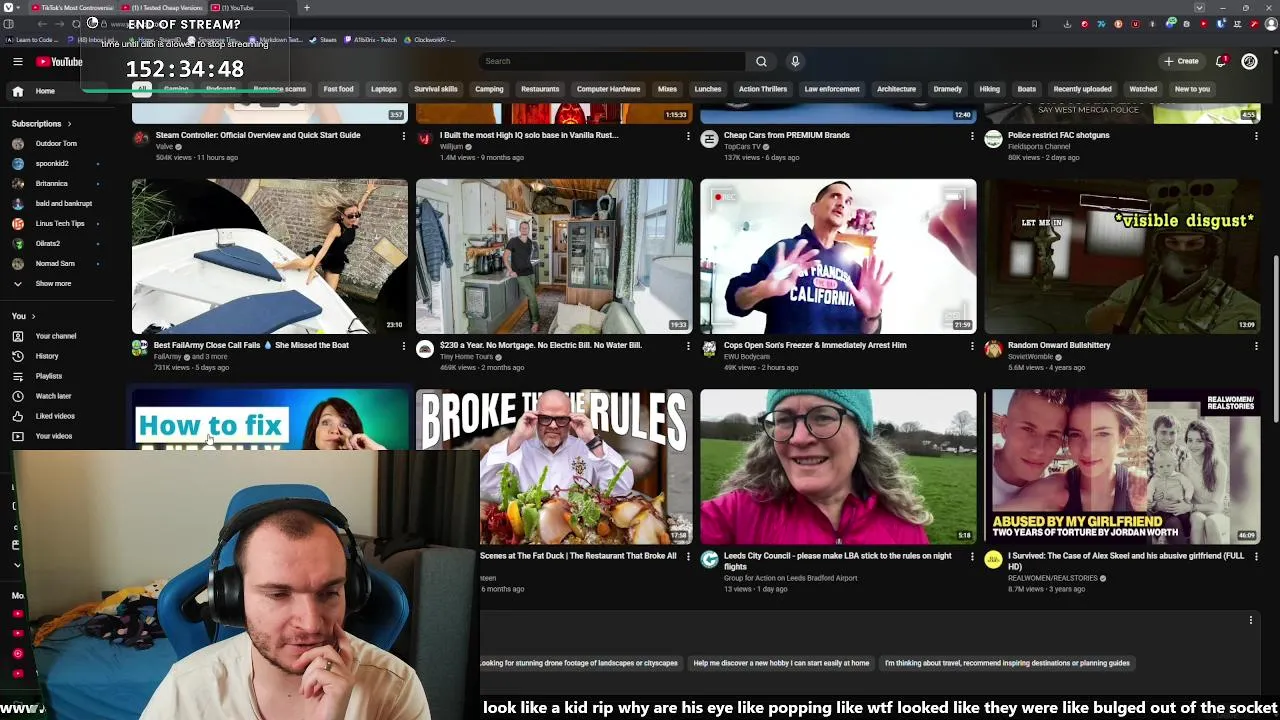The height and width of the screenshot is (720, 1280).
Task: Open options for Steam Controller video
Action: (x=404, y=136)
